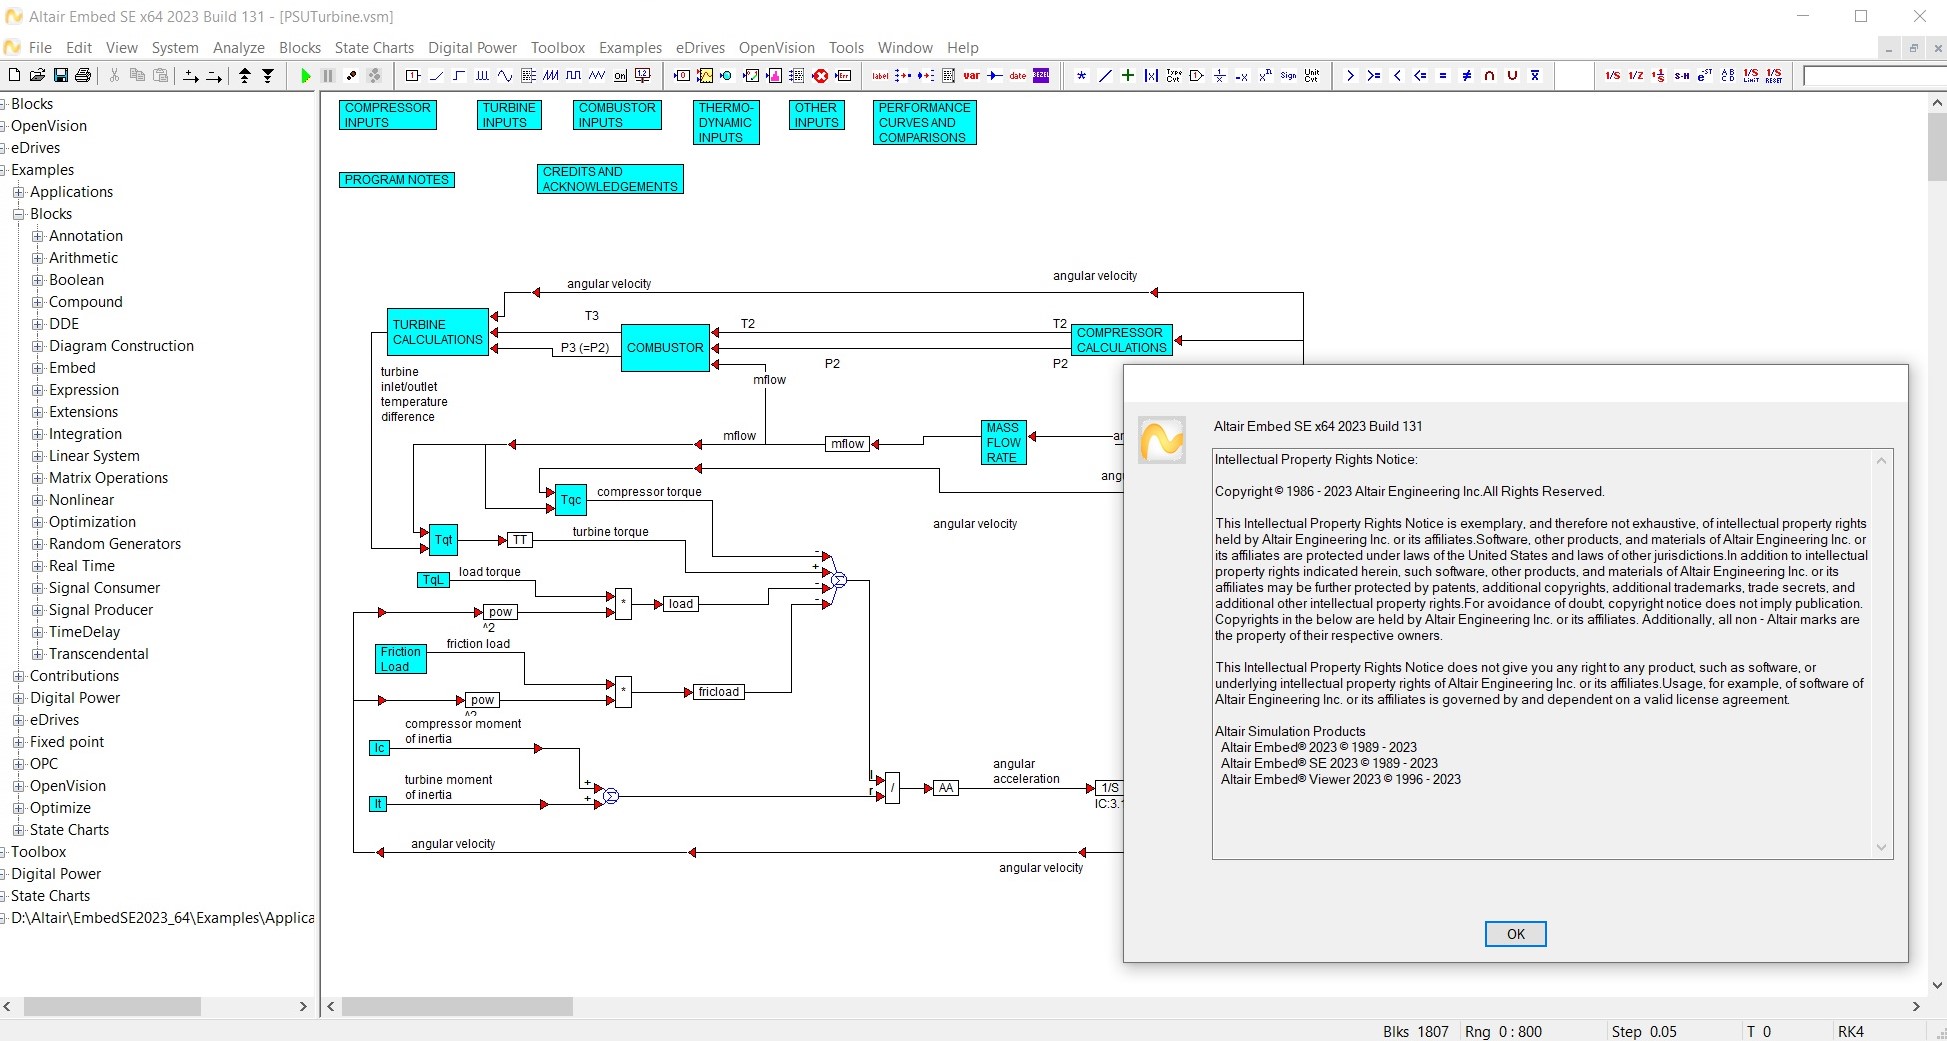This screenshot has height=1041, width=1947.
Task: Insert a label block from the toolbar
Action: point(880,75)
